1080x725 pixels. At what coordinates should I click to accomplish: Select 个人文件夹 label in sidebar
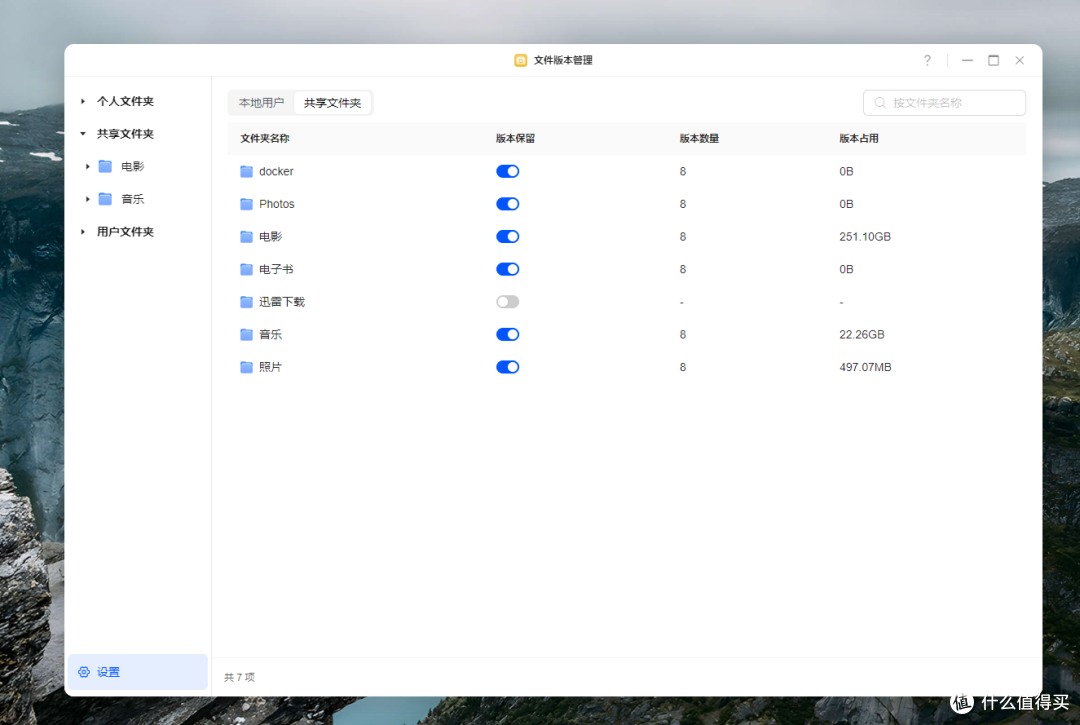point(125,101)
